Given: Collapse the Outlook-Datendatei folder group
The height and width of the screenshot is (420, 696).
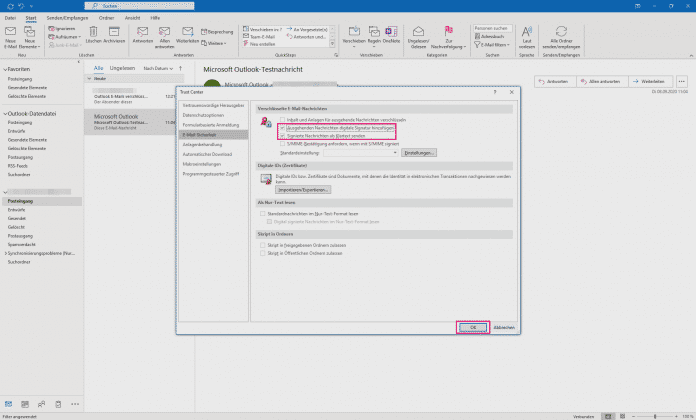Looking at the screenshot, I should (4, 114).
